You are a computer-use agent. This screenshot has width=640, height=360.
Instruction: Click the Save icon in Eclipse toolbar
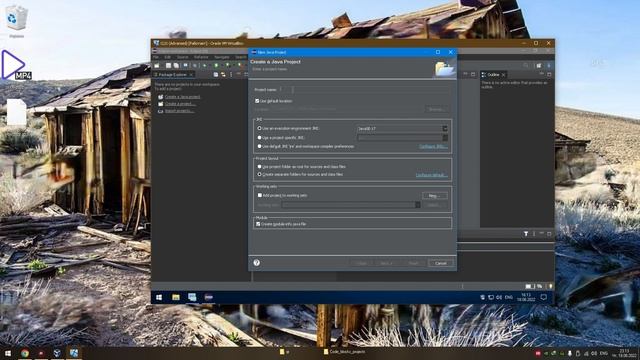click(x=168, y=65)
